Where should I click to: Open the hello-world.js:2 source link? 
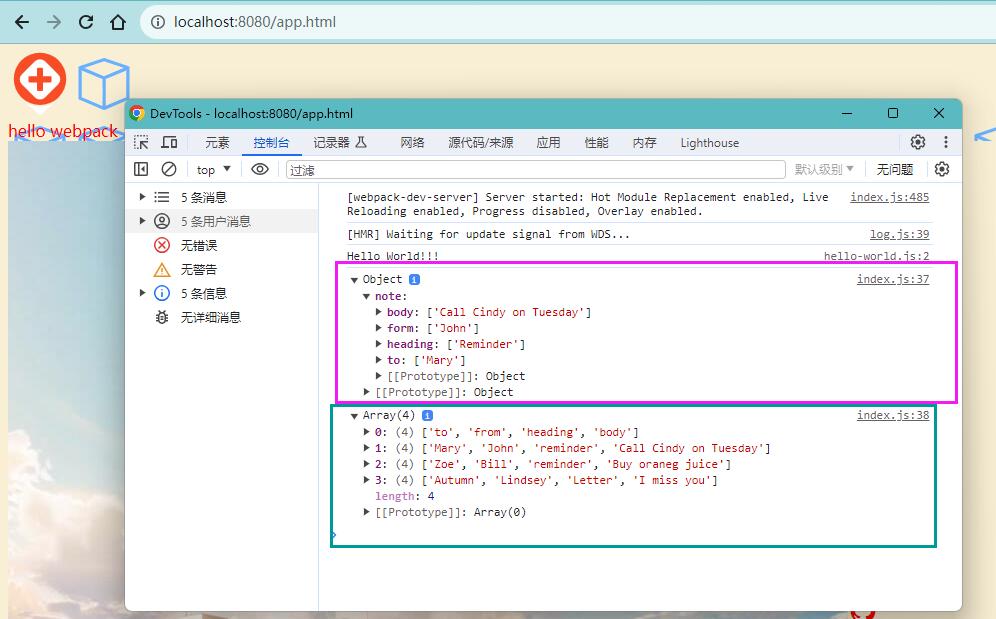click(x=877, y=256)
